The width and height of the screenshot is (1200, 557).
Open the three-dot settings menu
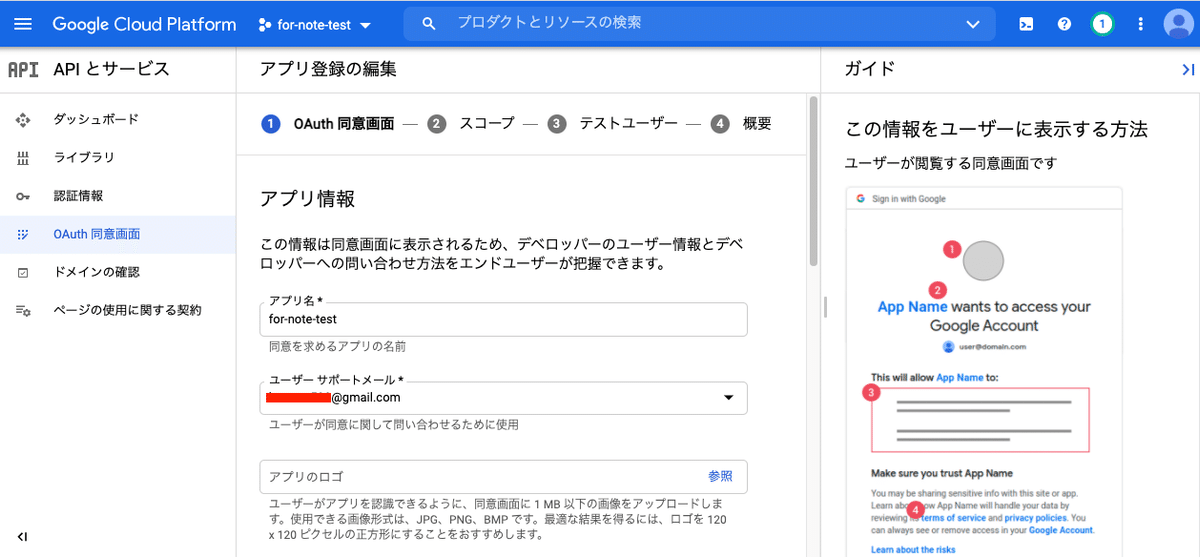coord(1141,24)
